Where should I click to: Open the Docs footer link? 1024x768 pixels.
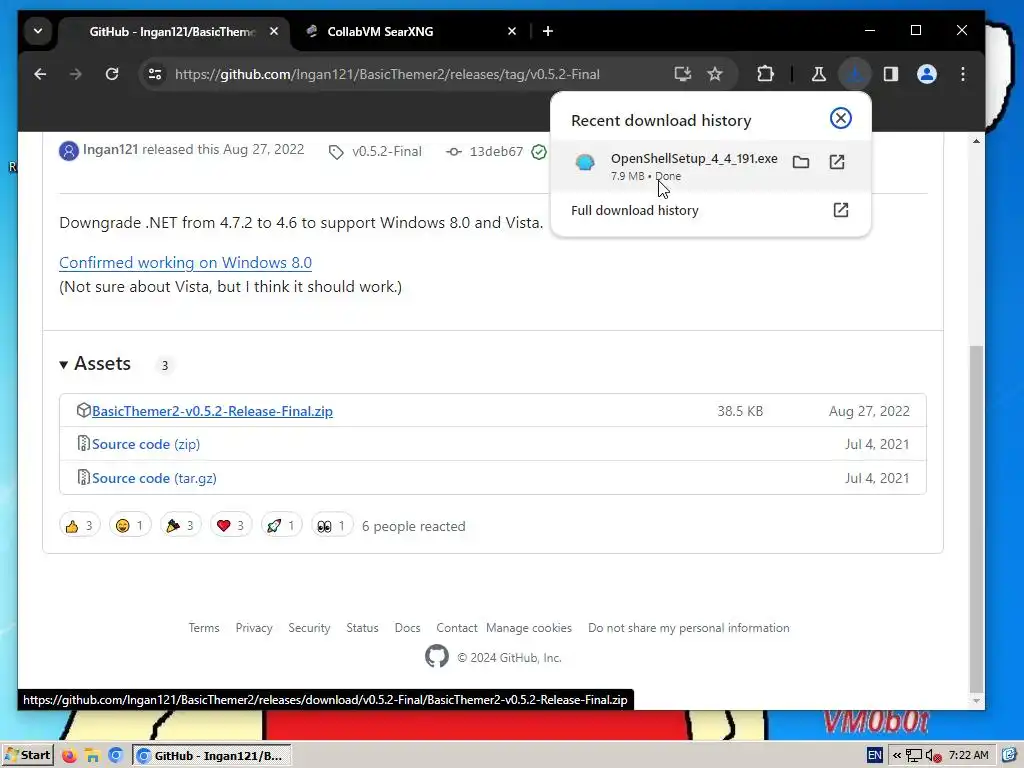click(x=408, y=628)
